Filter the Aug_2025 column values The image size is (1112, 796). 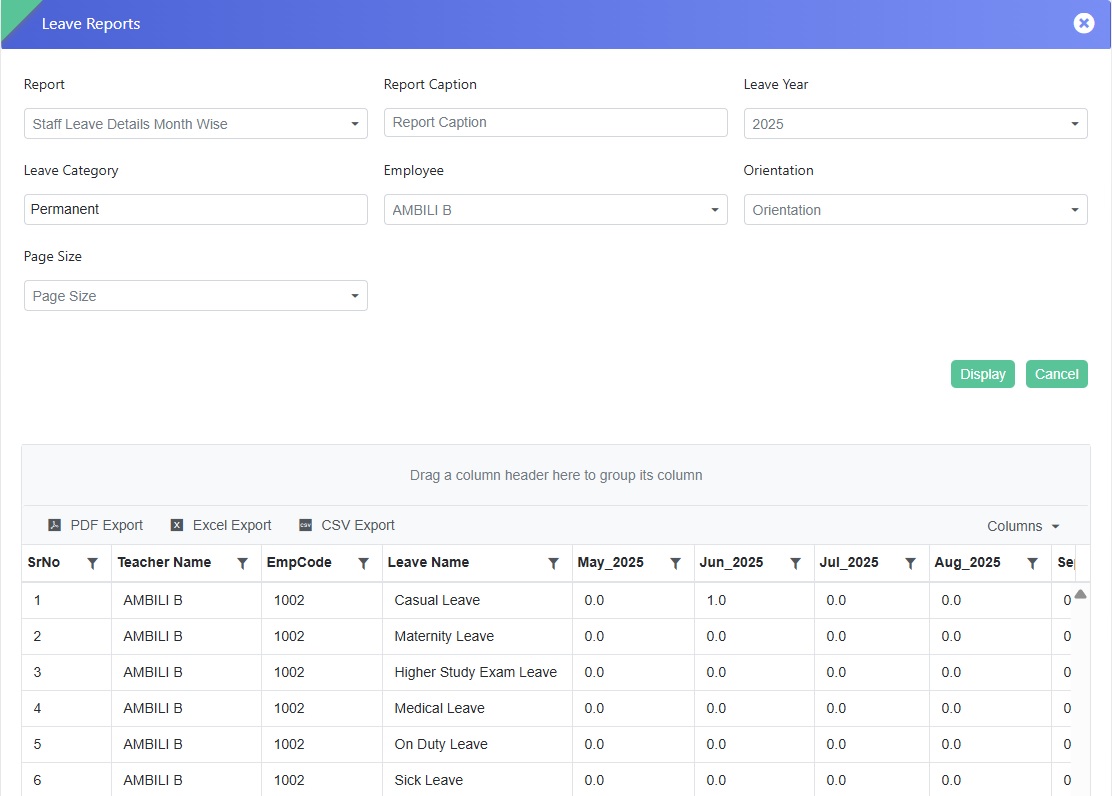pos(1033,564)
